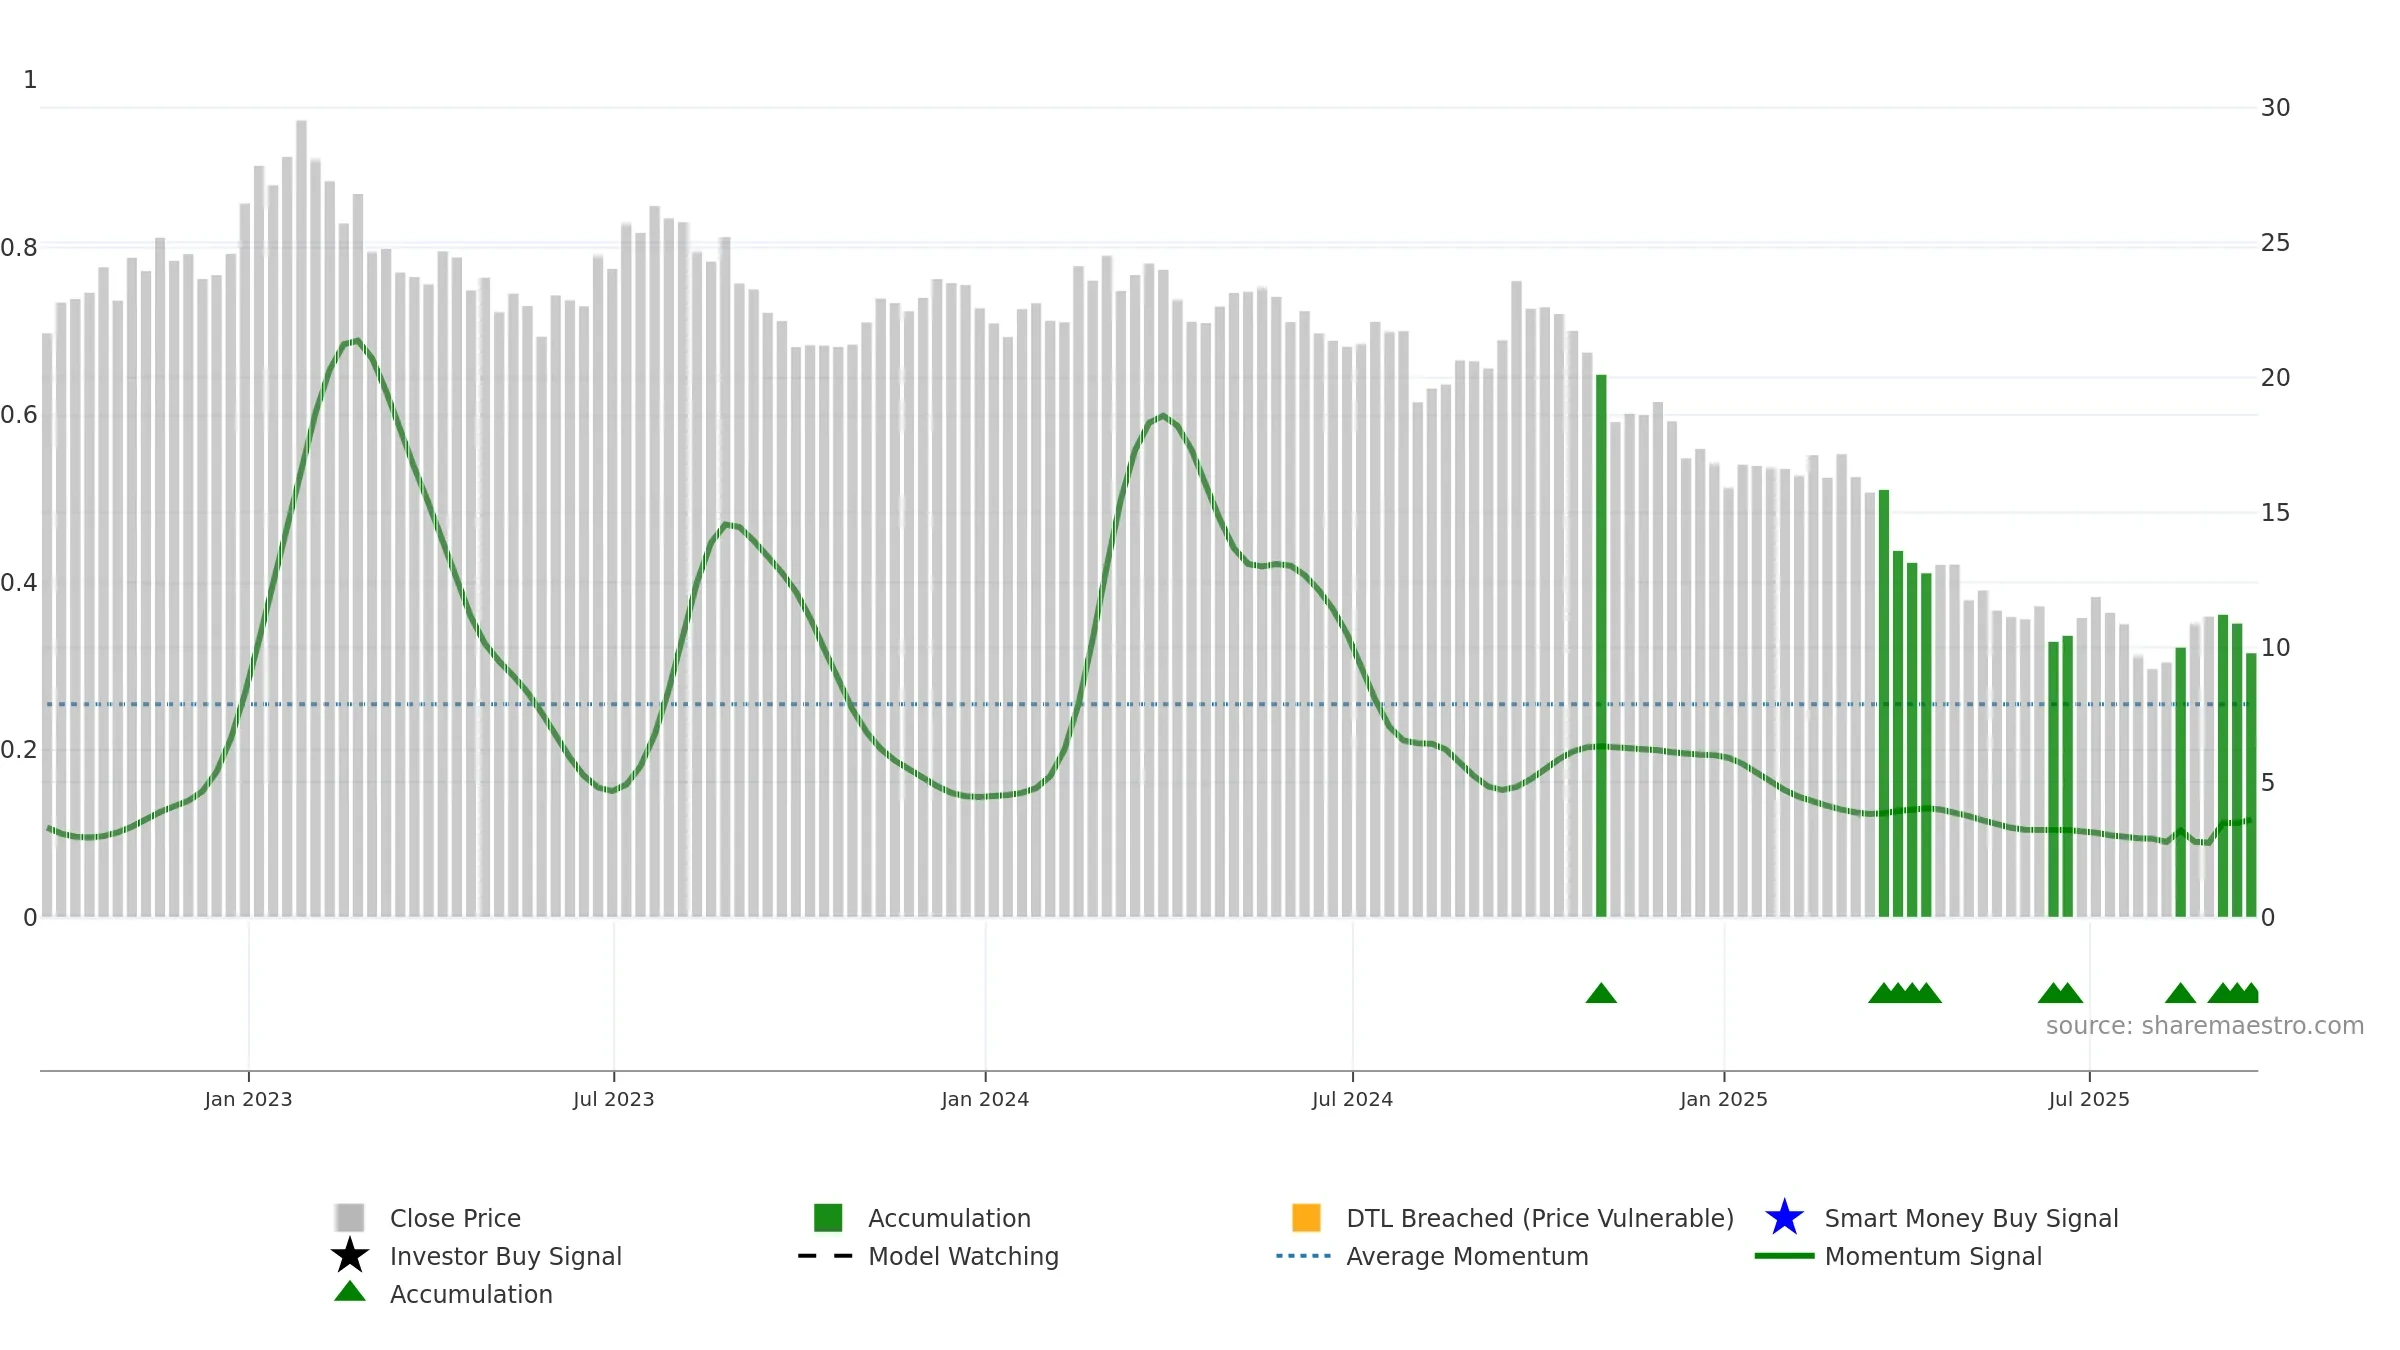
Task: Click the sharemaestro.com source text
Action: pyautogui.click(x=2205, y=1026)
